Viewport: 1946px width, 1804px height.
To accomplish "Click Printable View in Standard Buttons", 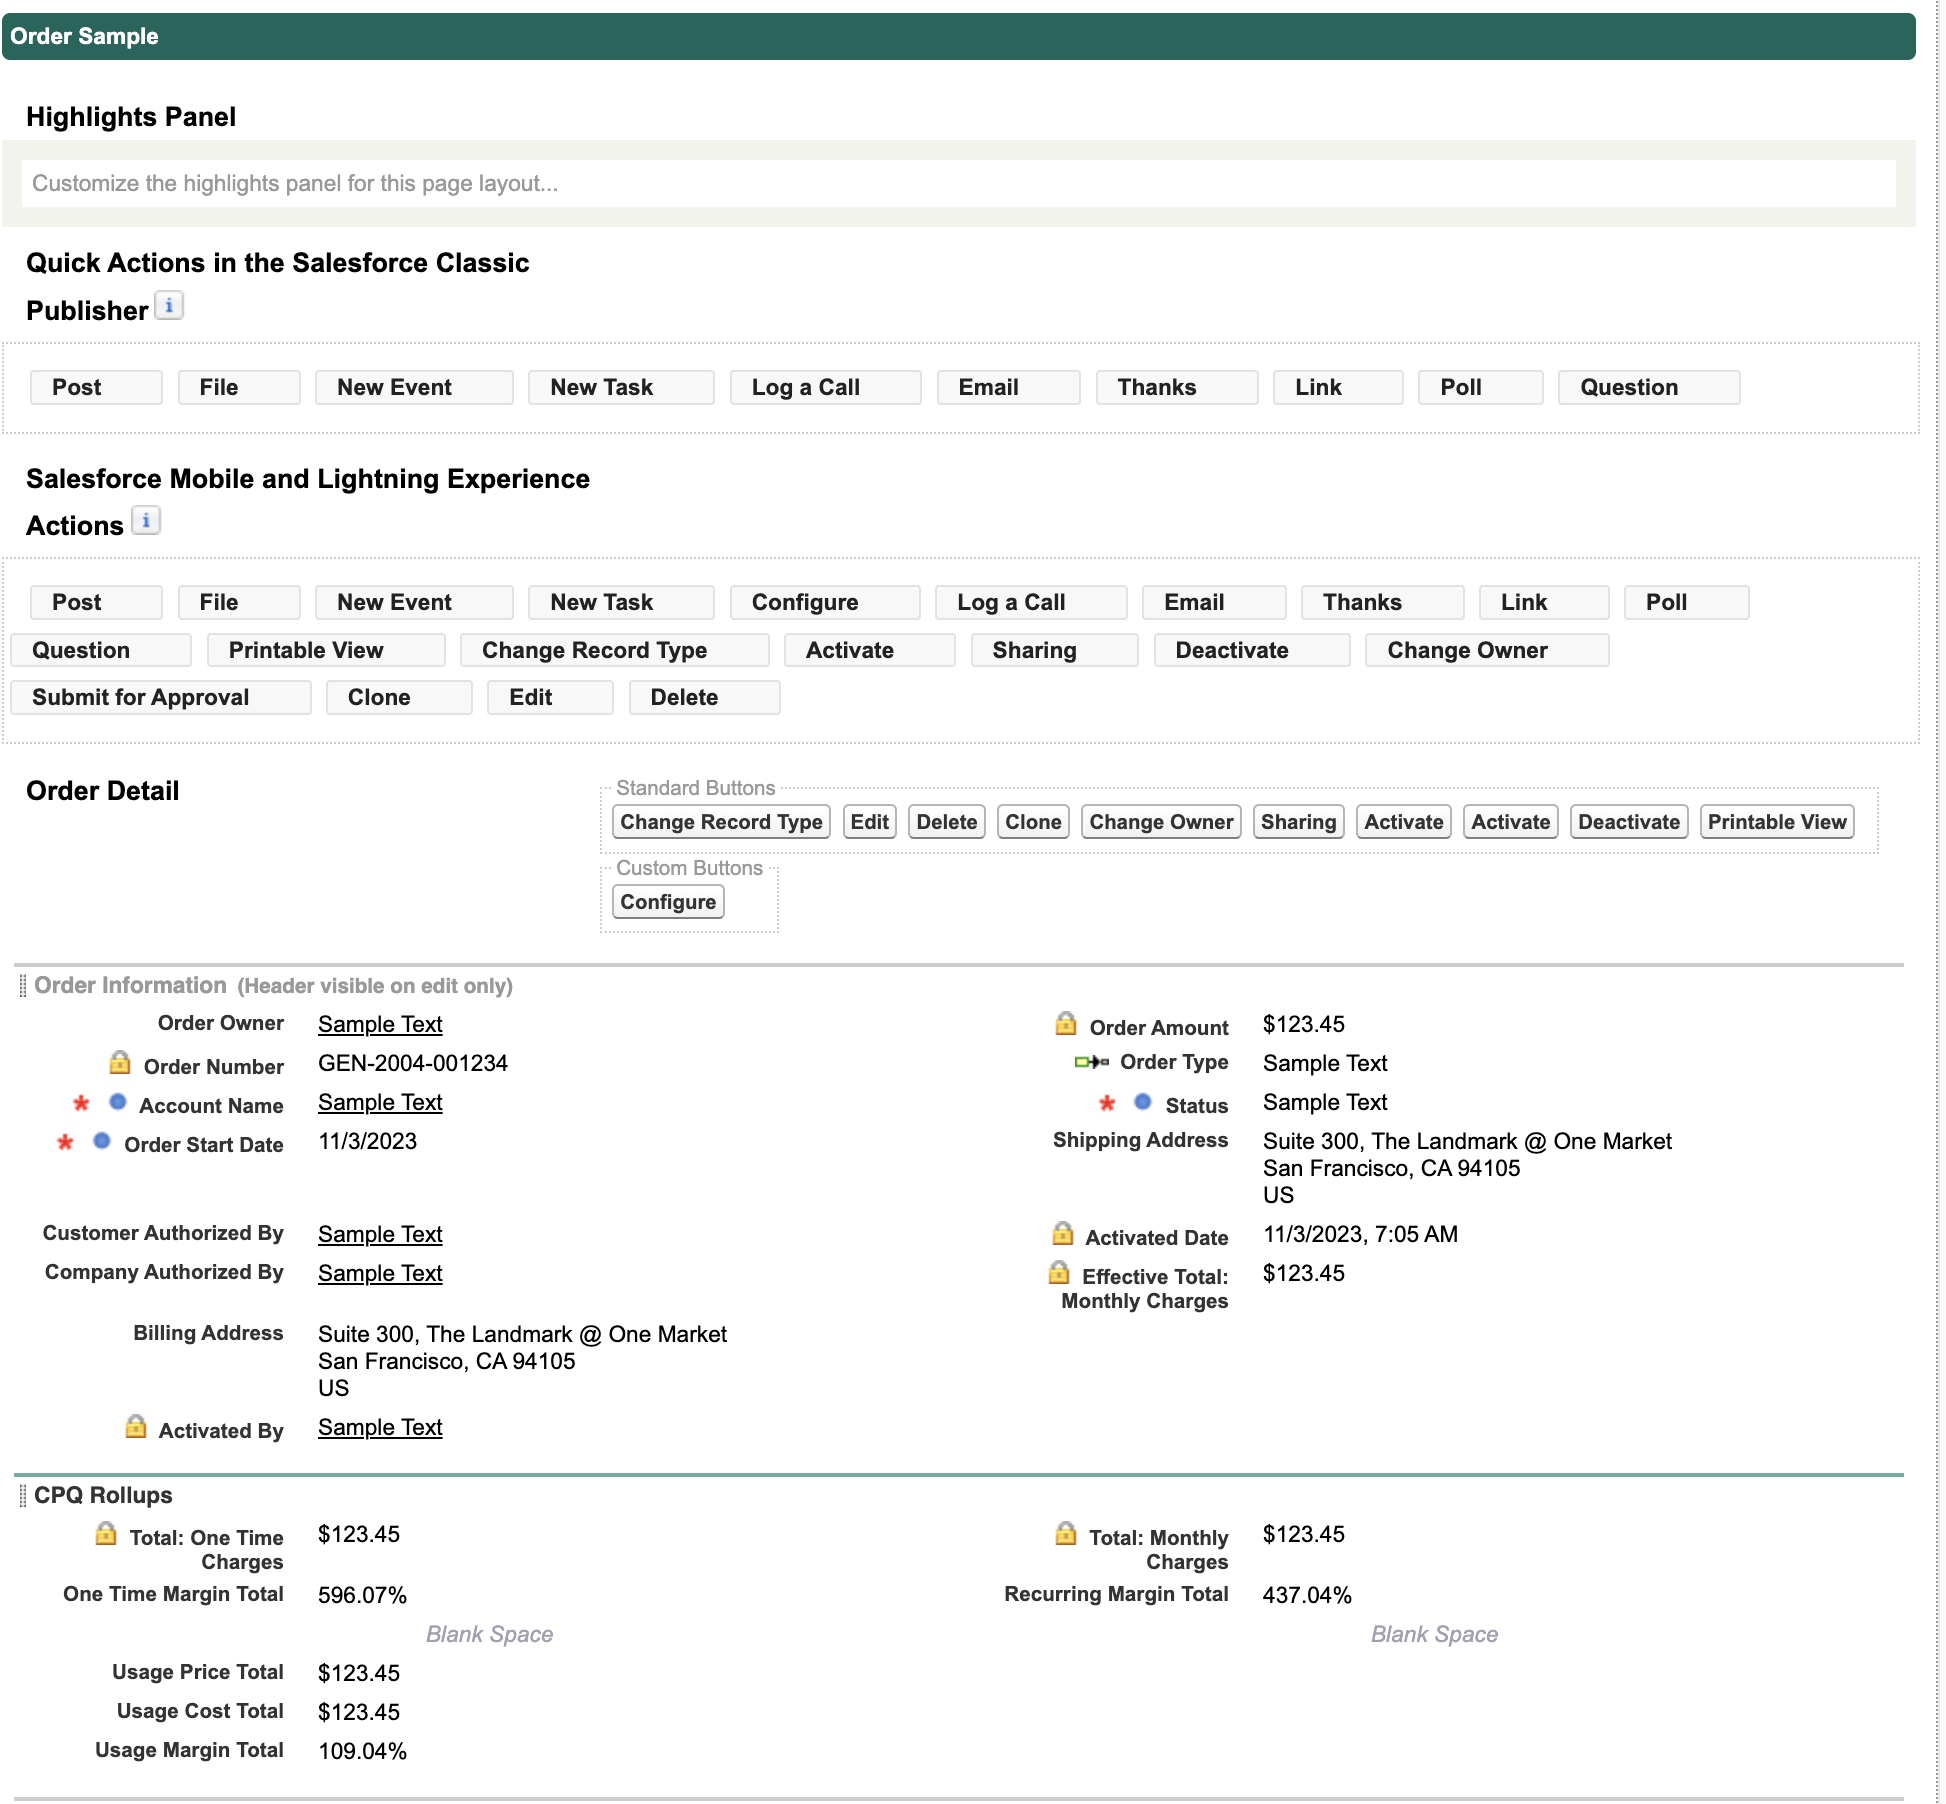I will 1777,822.
